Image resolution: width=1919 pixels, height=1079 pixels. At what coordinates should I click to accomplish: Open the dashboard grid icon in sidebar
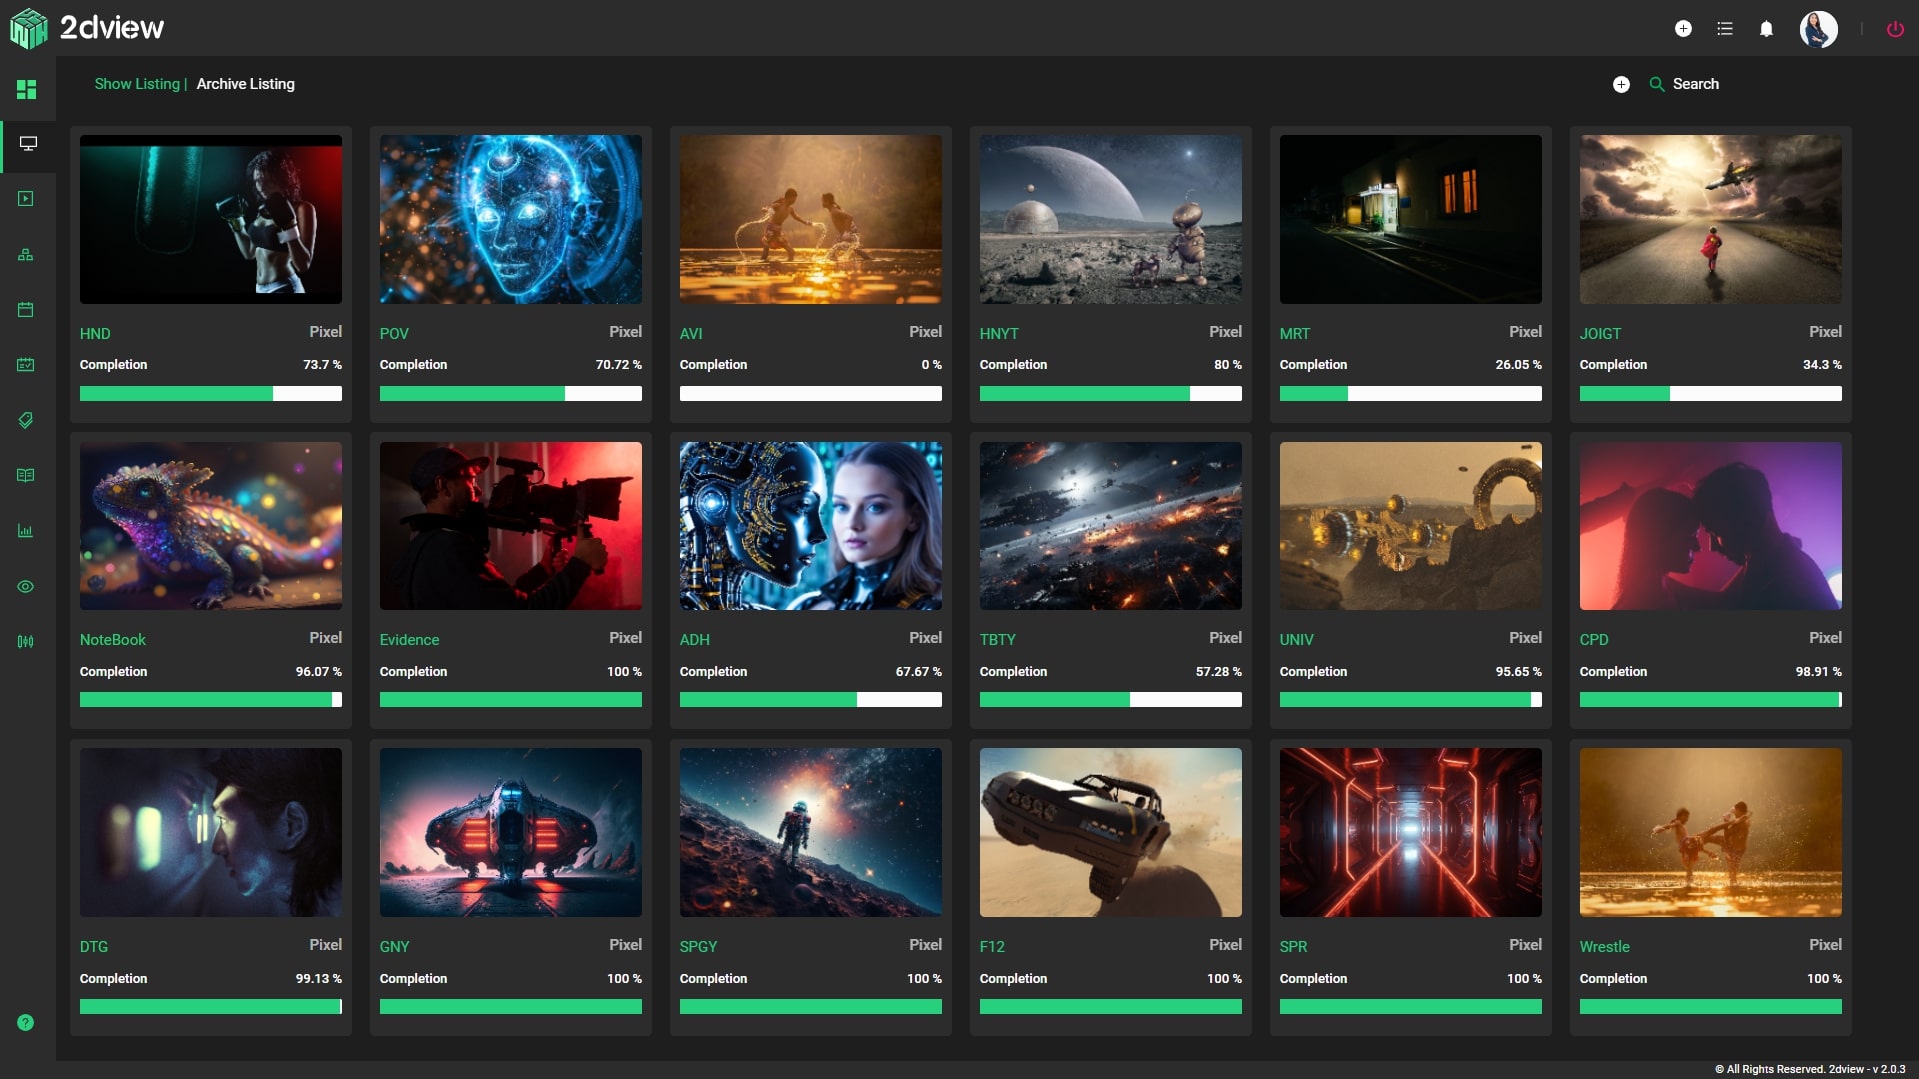pyautogui.click(x=27, y=90)
